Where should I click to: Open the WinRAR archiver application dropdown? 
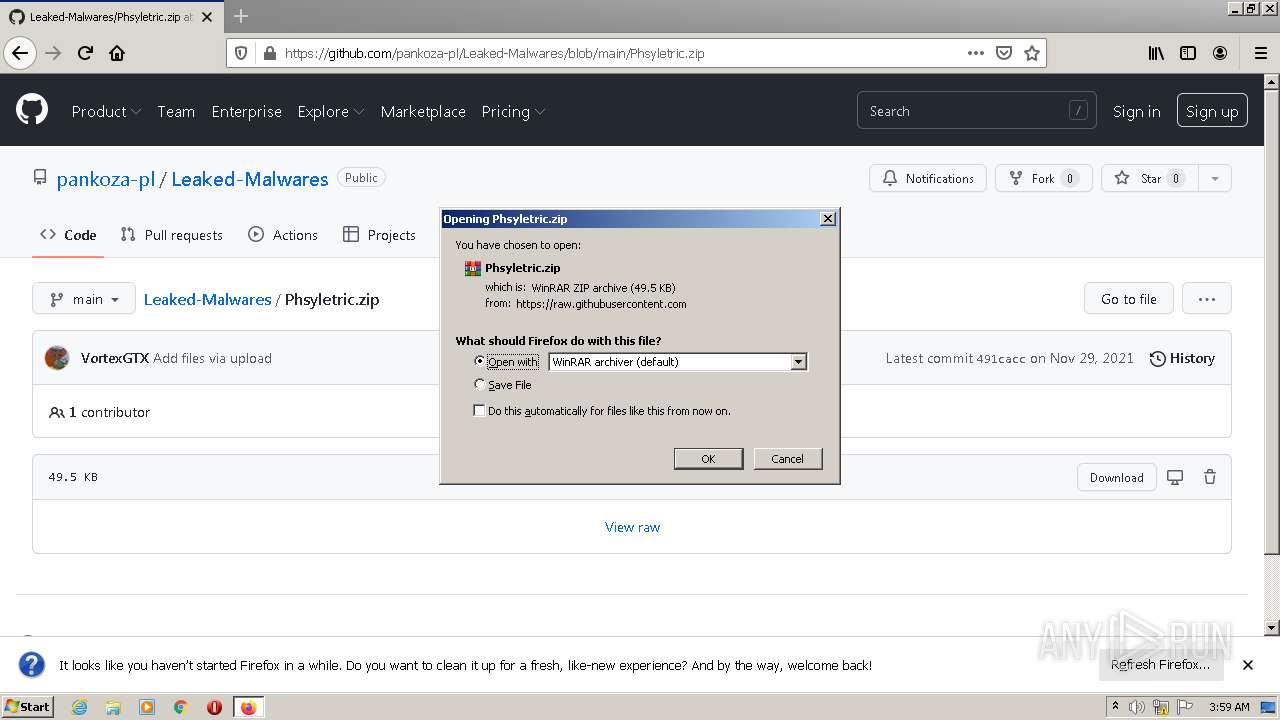coord(799,362)
